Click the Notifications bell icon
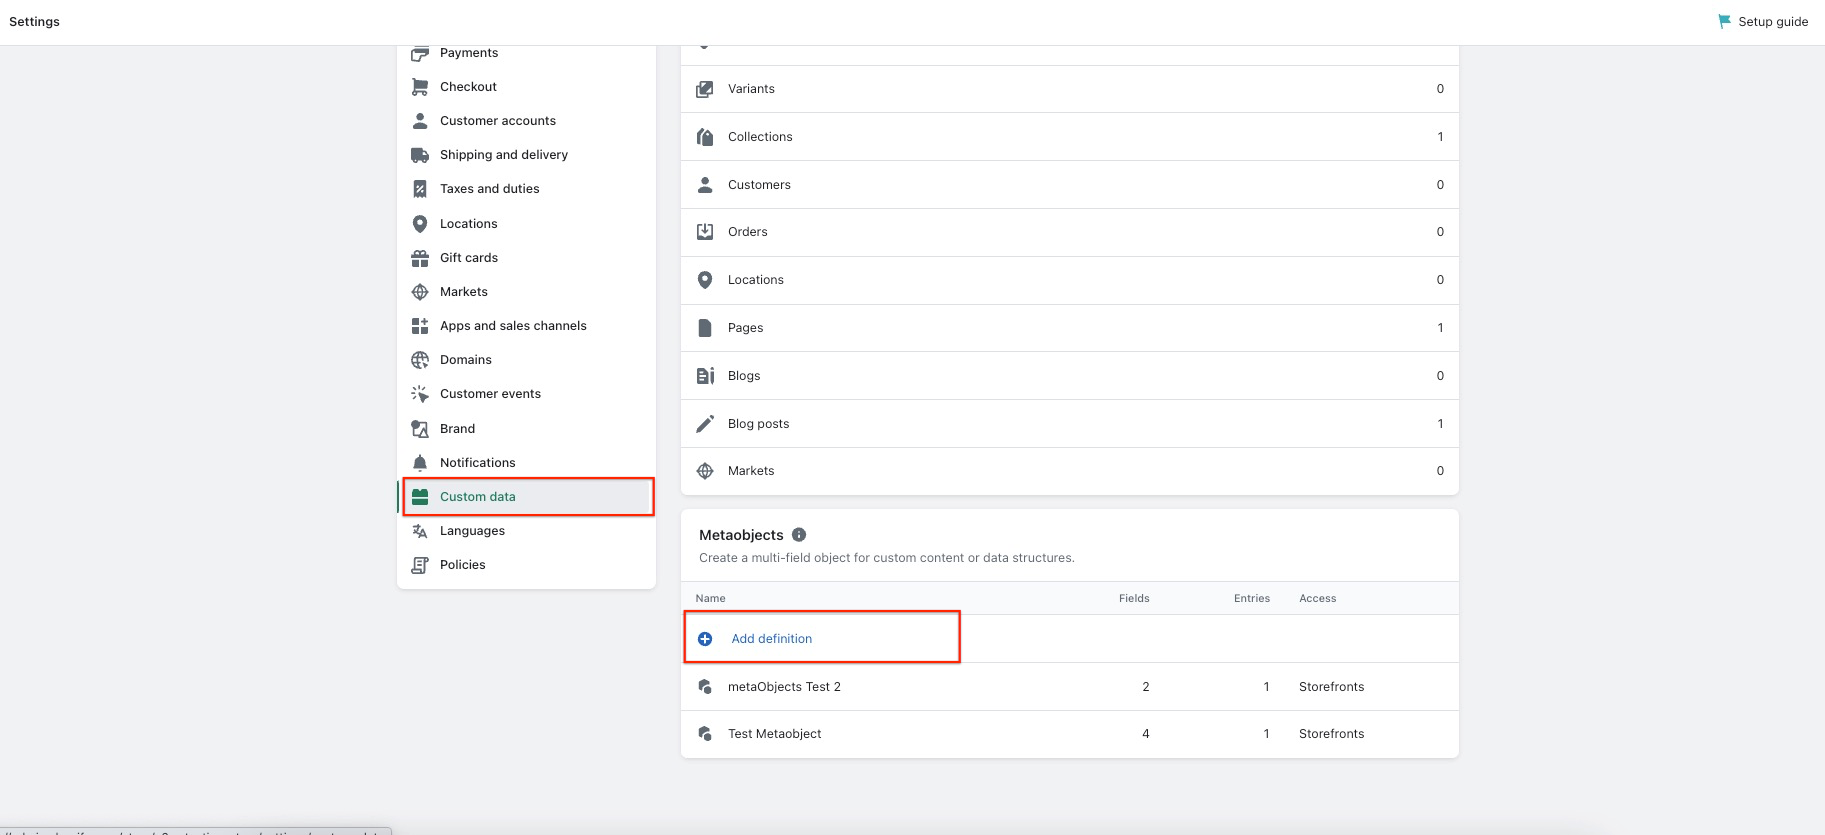This screenshot has height=835, width=1825. (x=420, y=463)
